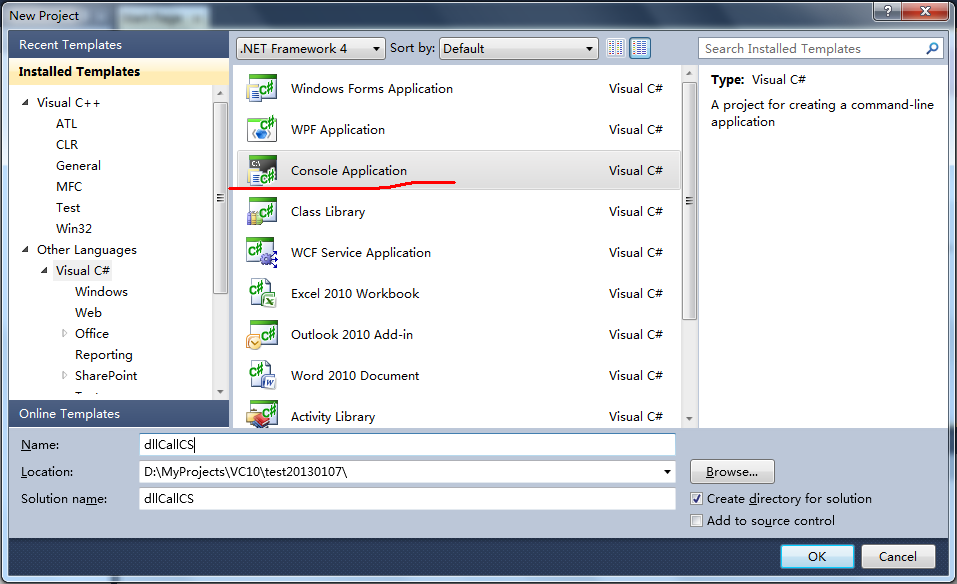Select ATL under Visual C++
Viewport: 957px width, 584px height.
67,123
